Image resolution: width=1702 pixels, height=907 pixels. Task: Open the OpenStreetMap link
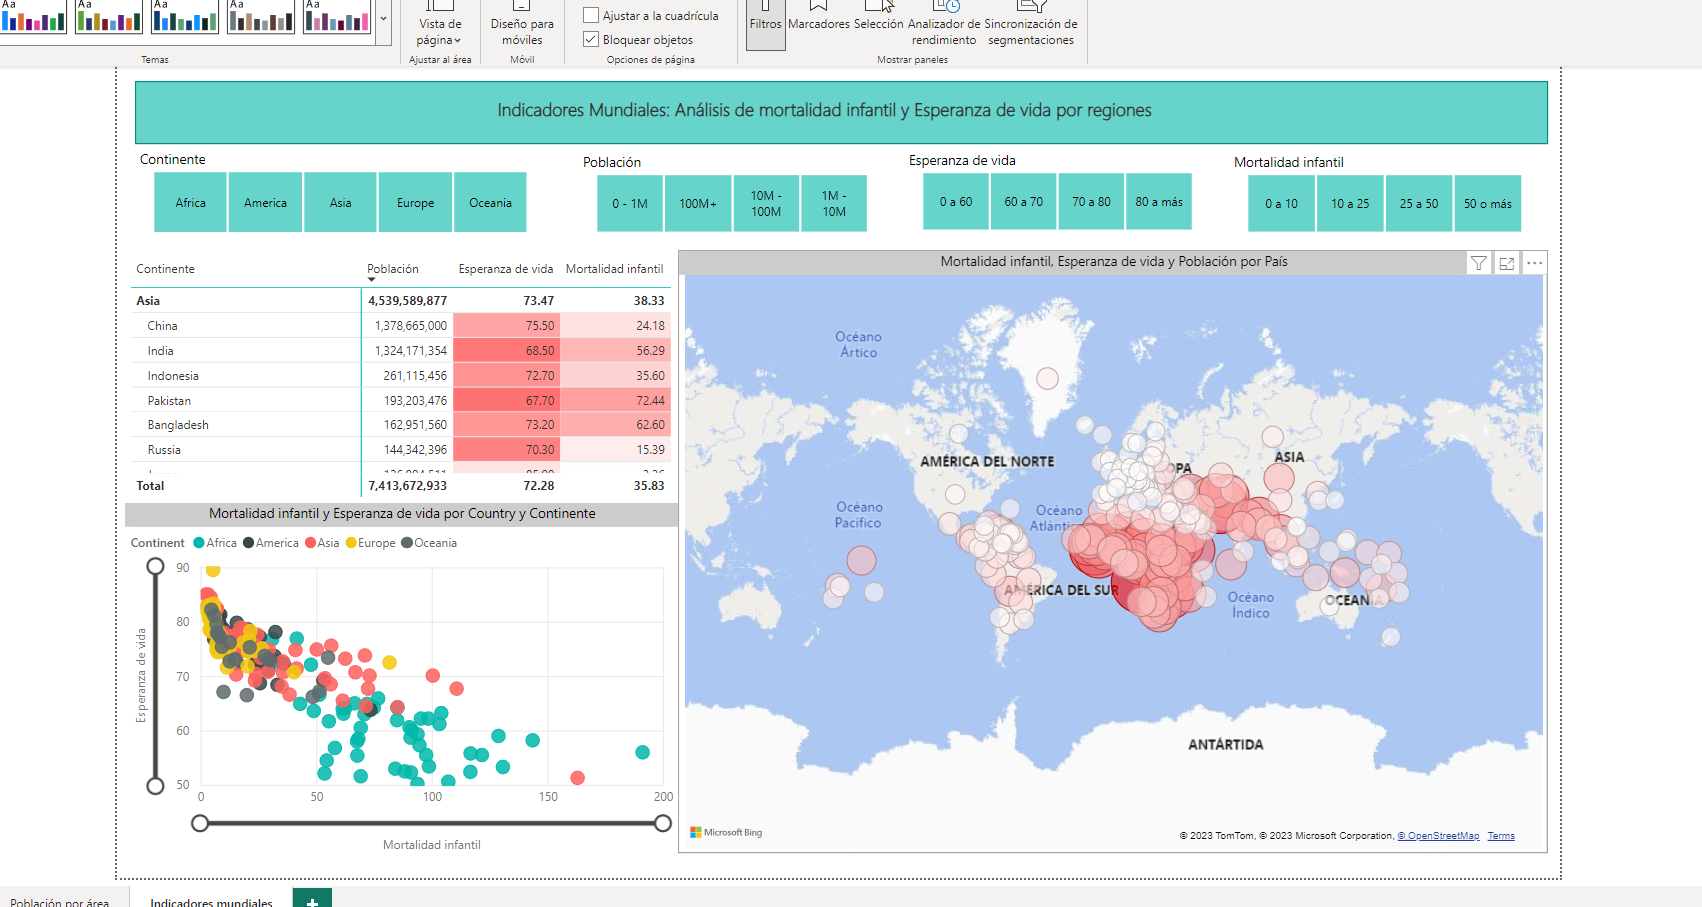(1438, 836)
